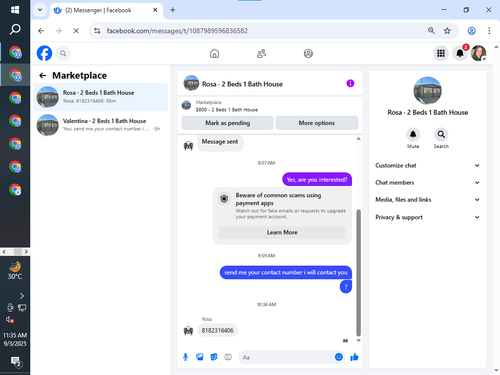View site information icon in address bar

click(x=97, y=31)
